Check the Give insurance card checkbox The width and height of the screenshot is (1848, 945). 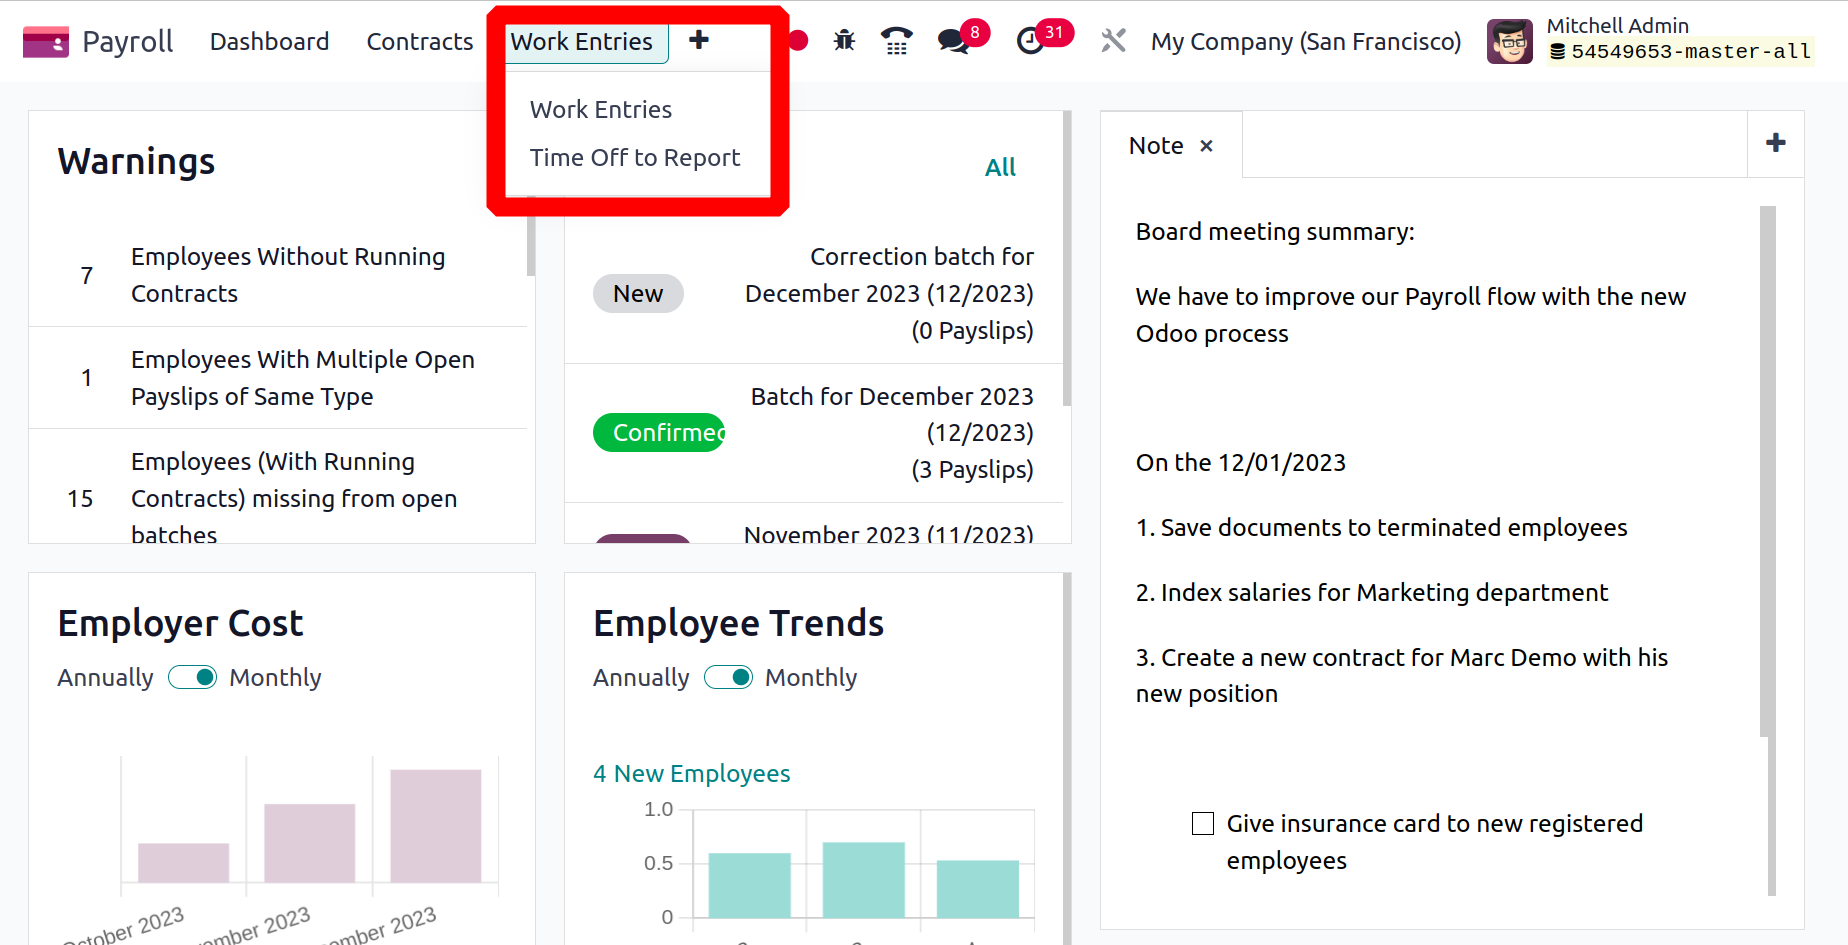tap(1203, 824)
